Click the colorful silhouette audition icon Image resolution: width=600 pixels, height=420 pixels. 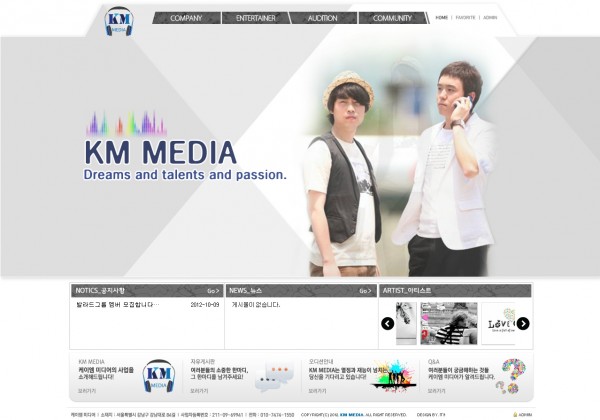(x=393, y=378)
